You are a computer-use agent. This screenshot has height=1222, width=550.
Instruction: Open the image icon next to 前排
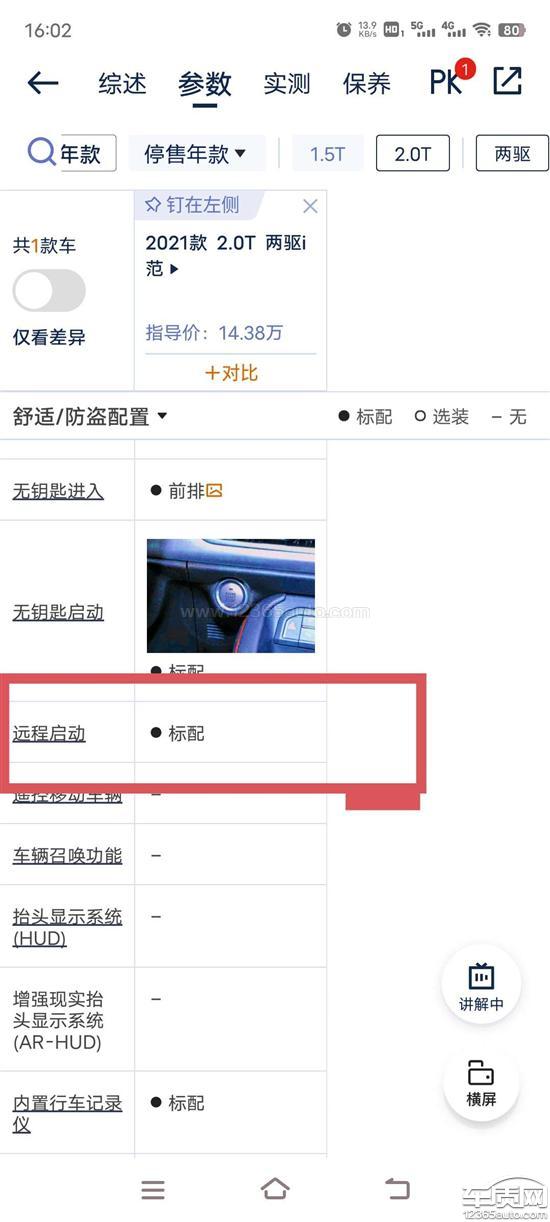pos(214,491)
